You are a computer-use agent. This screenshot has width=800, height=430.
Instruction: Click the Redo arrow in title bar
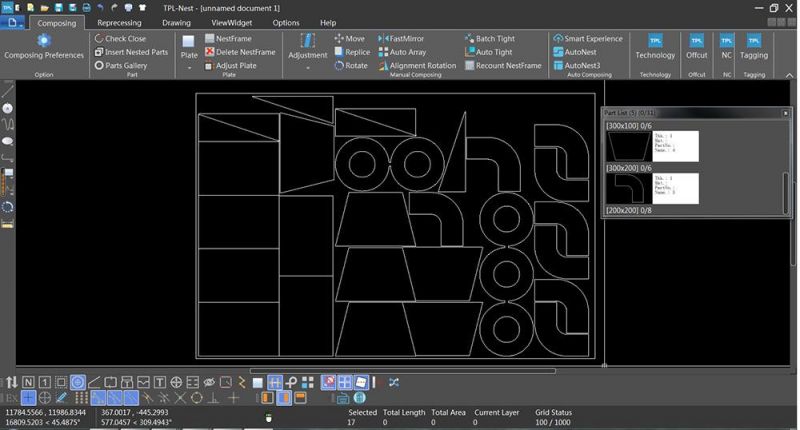pyautogui.click(x=114, y=8)
